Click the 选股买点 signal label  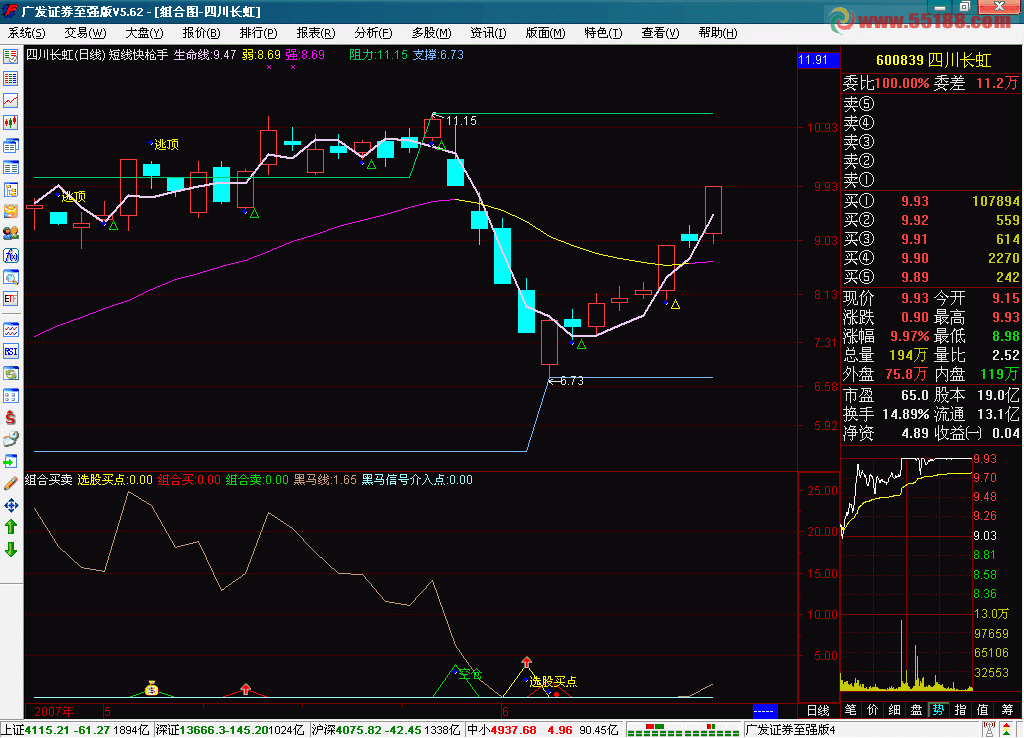point(553,682)
